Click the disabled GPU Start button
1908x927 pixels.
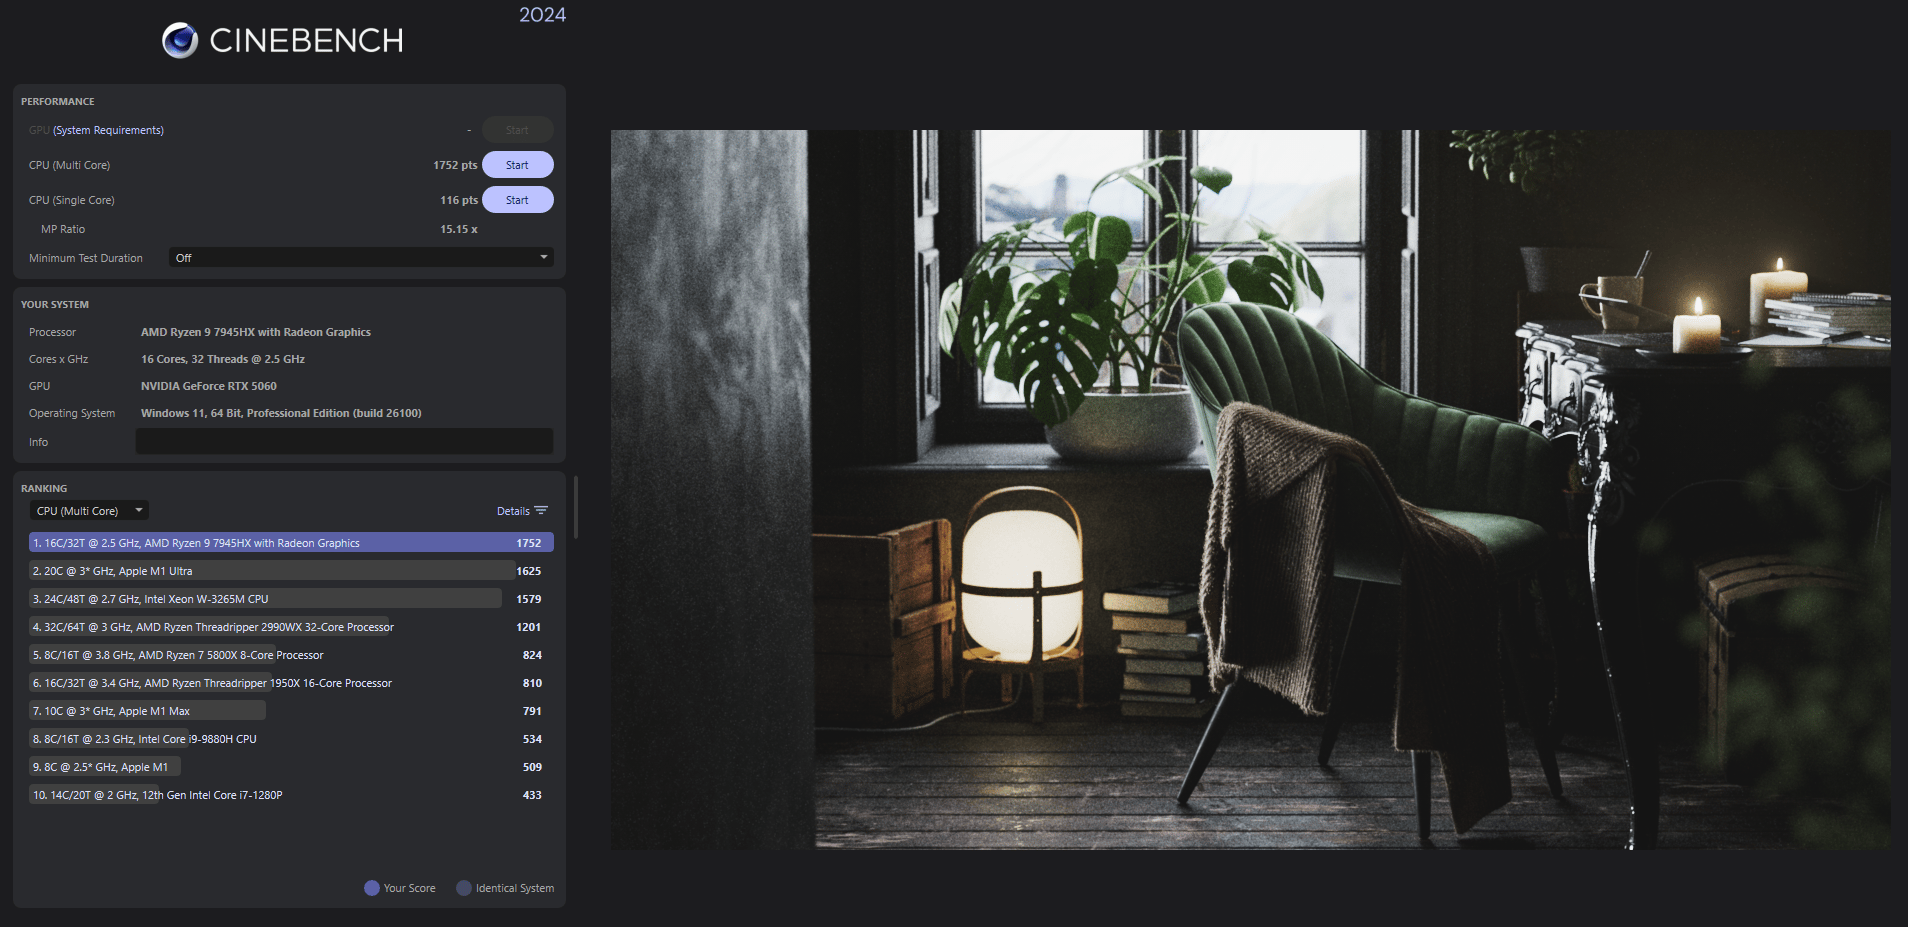click(517, 130)
